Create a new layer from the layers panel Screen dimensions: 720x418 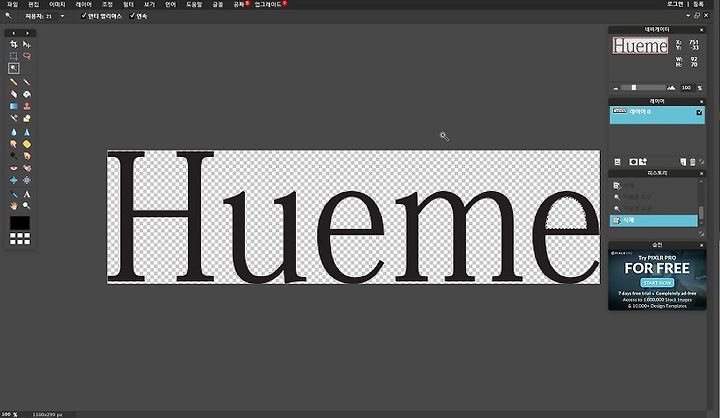tap(683, 162)
